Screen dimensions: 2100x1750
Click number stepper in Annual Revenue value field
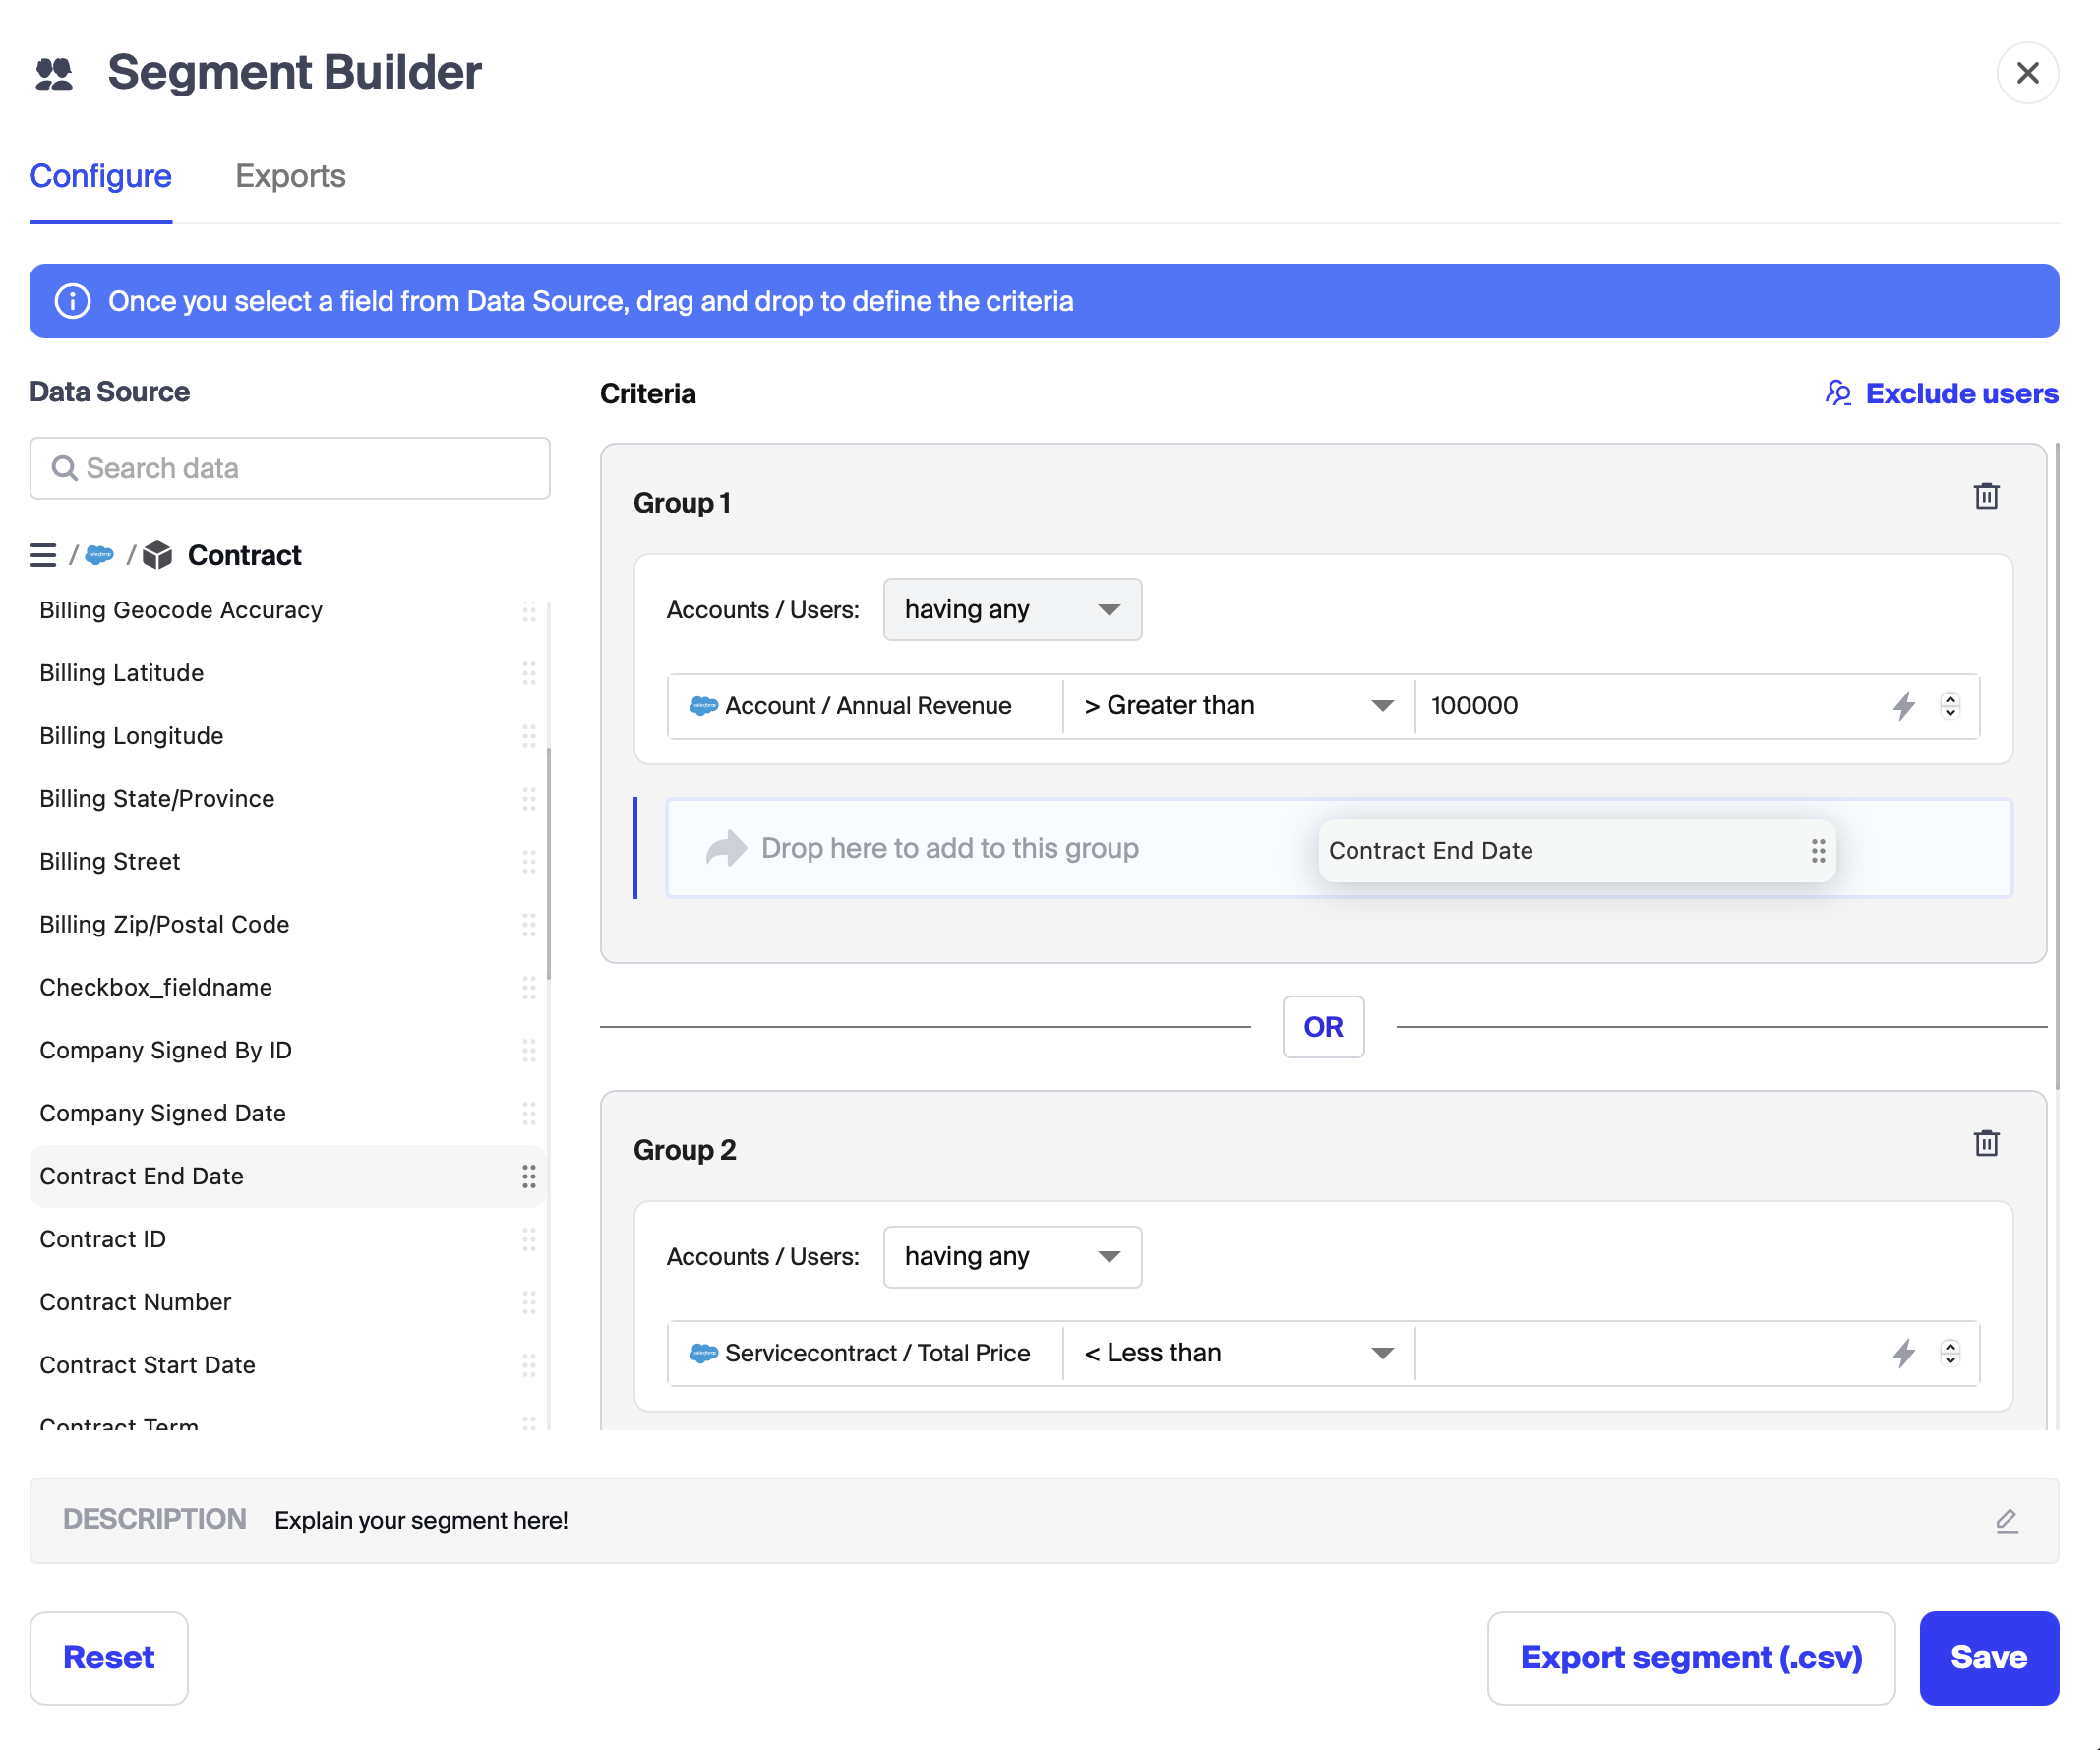1950,706
